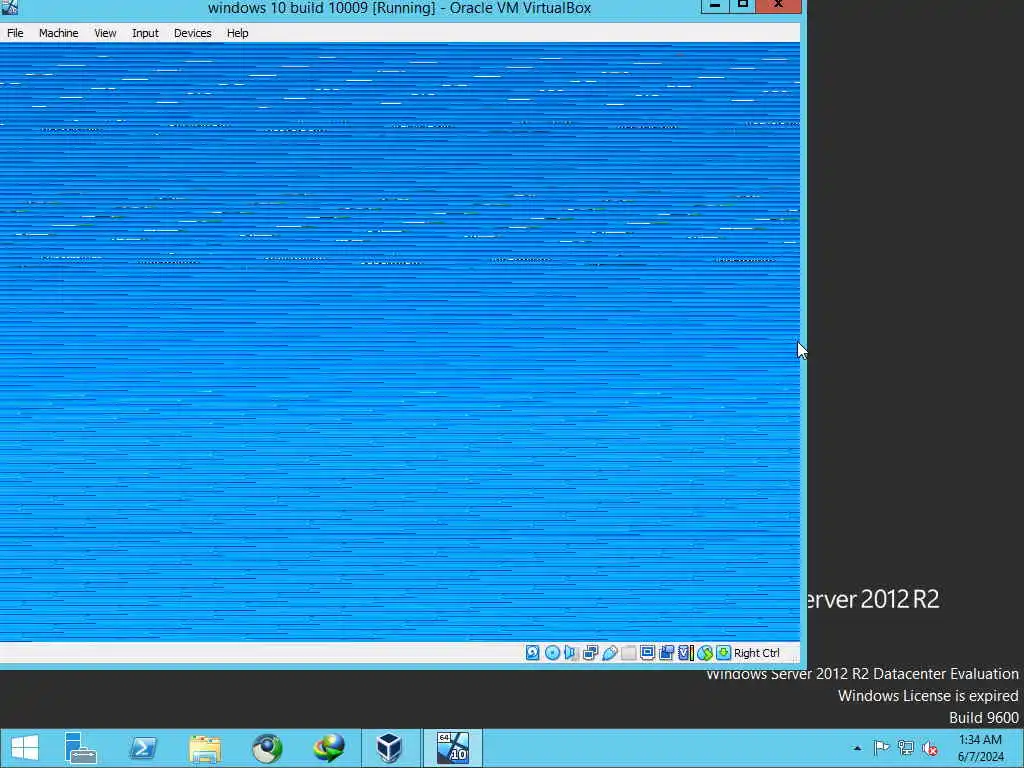Open the audio status indicator
Viewport: 1024px width, 768px height.
[x=571, y=652]
